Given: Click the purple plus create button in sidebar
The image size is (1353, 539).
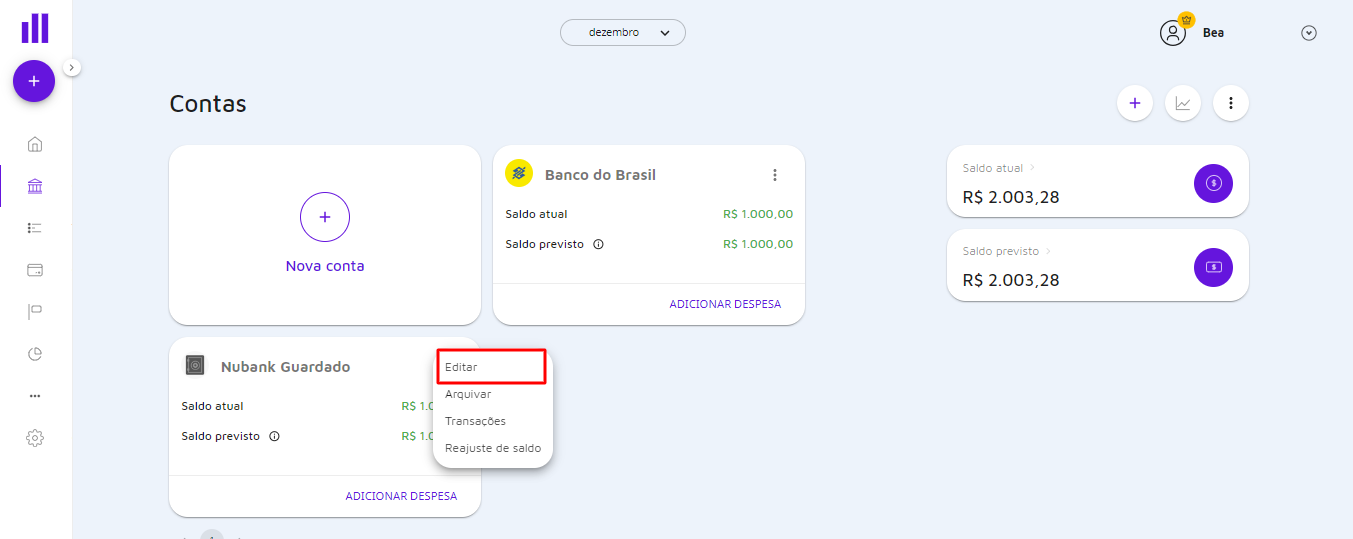Looking at the screenshot, I should (x=34, y=81).
